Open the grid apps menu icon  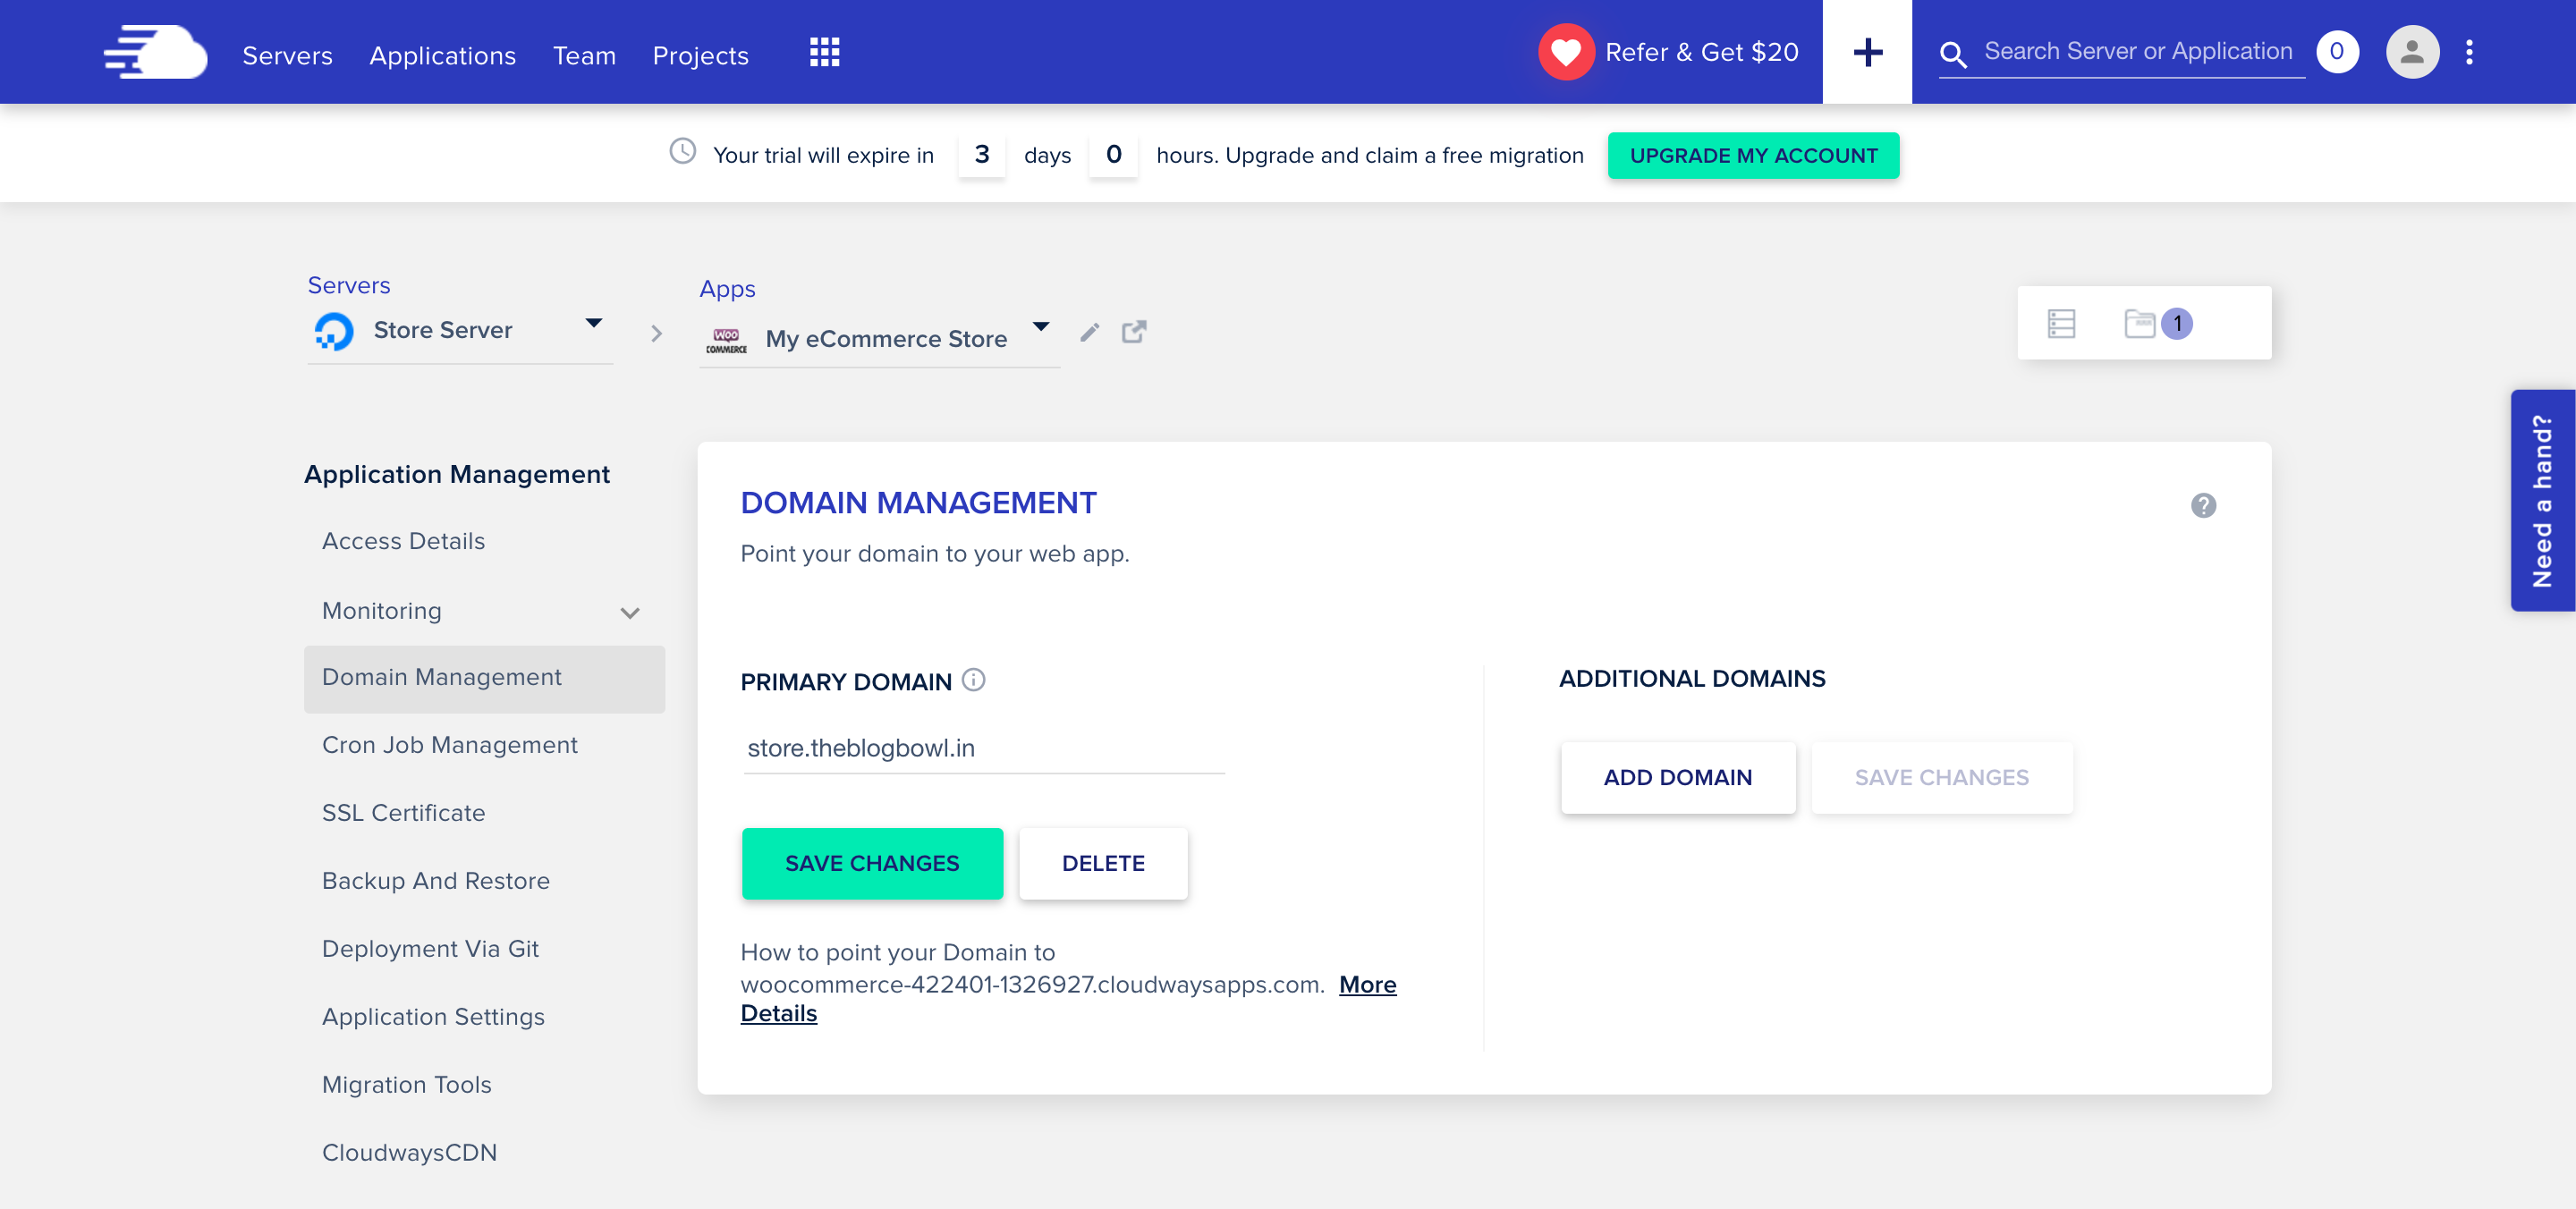(x=824, y=52)
